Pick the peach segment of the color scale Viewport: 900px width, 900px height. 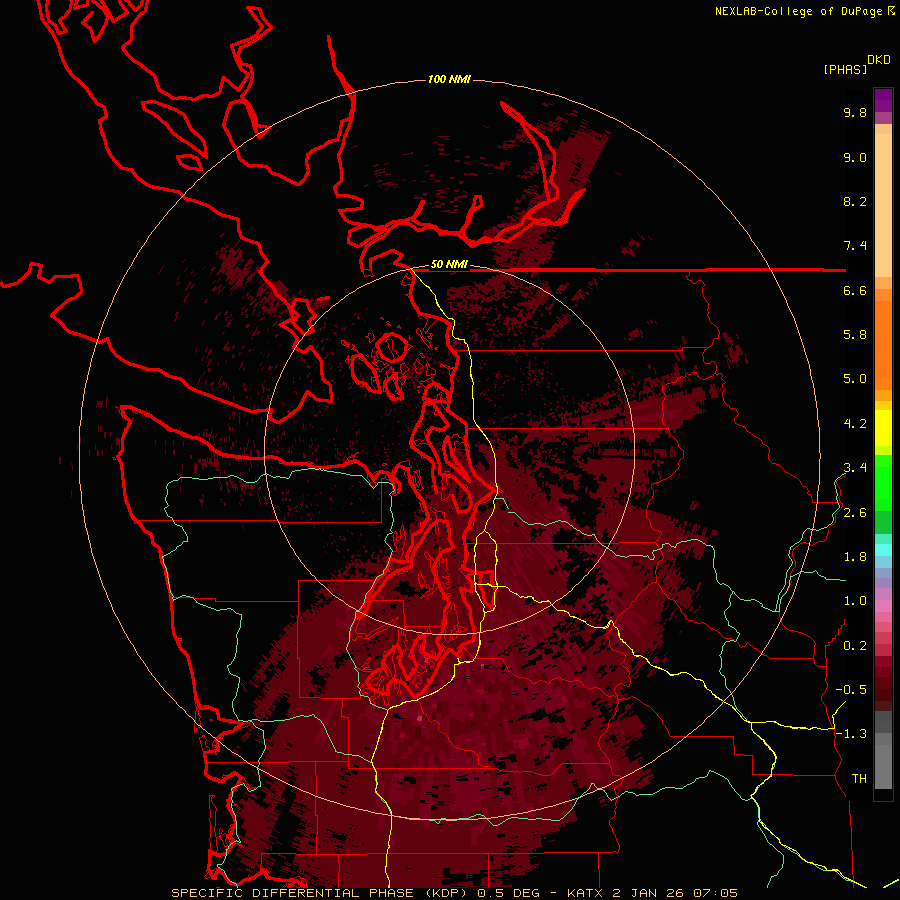pos(883,201)
